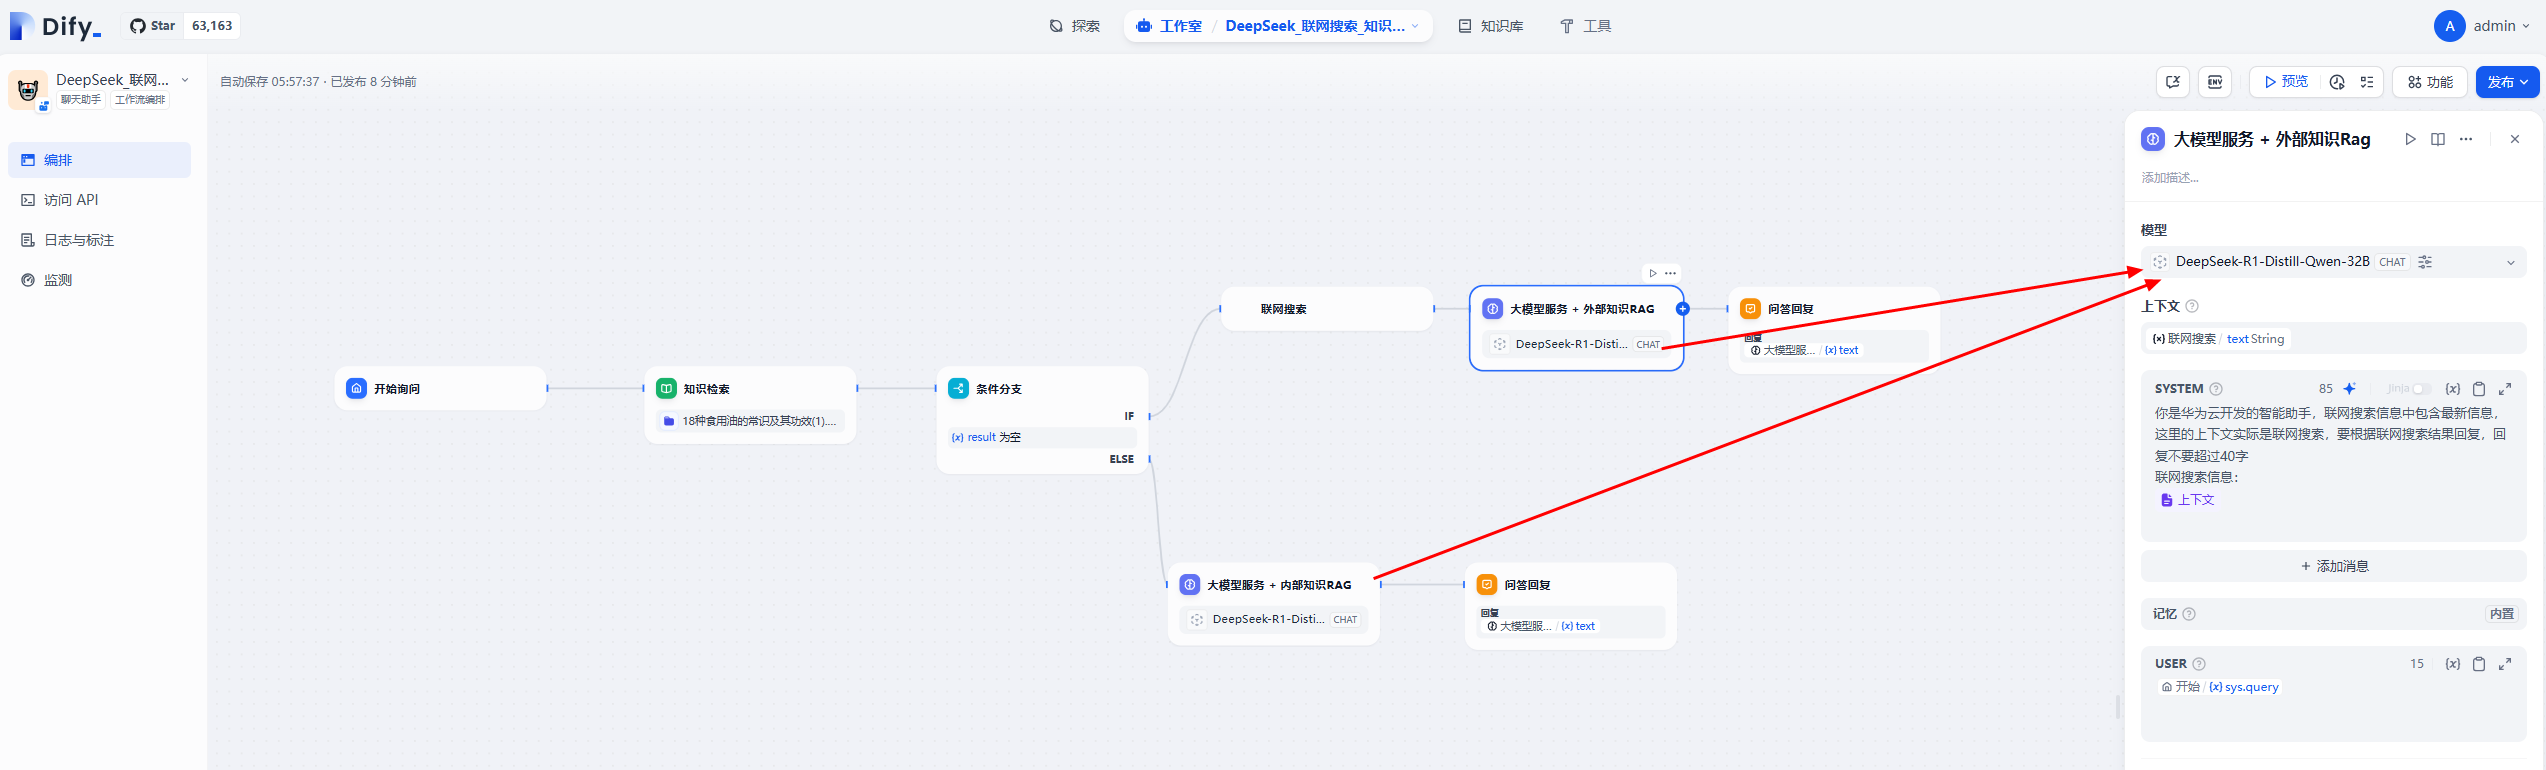The height and width of the screenshot is (770, 2546).
Task: Insert variable in USER prompt via {x} icon
Action: coord(2453,664)
